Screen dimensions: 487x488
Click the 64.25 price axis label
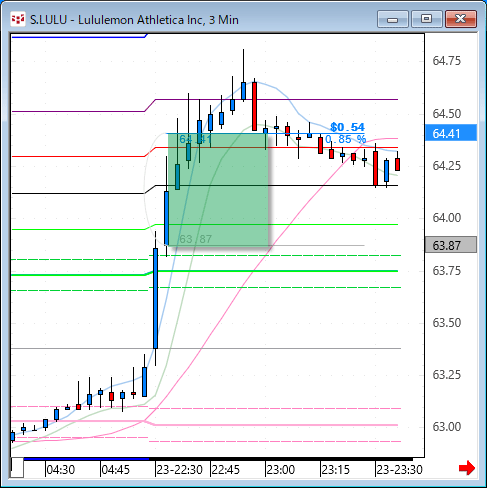447,166
